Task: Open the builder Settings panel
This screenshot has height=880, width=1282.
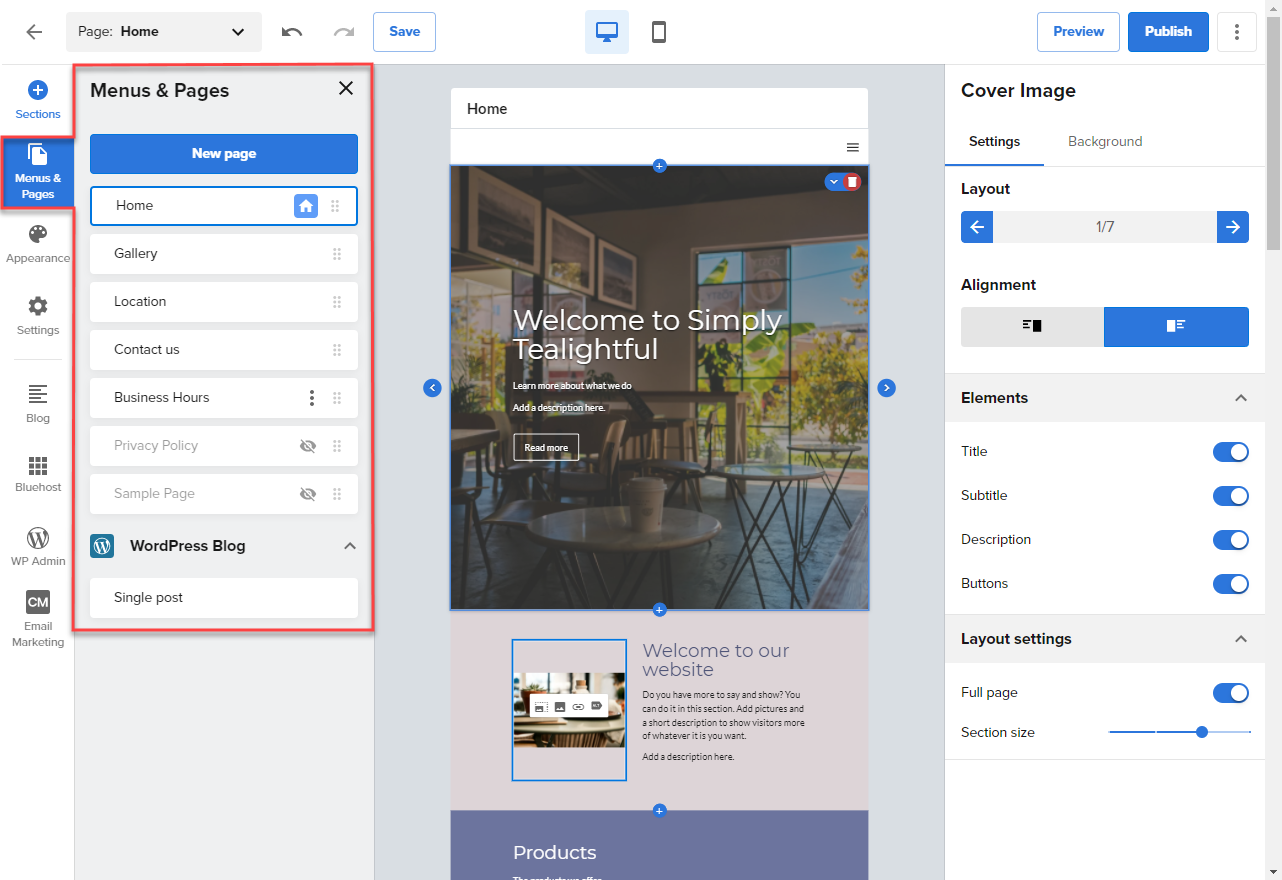Action: (x=37, y=314)
